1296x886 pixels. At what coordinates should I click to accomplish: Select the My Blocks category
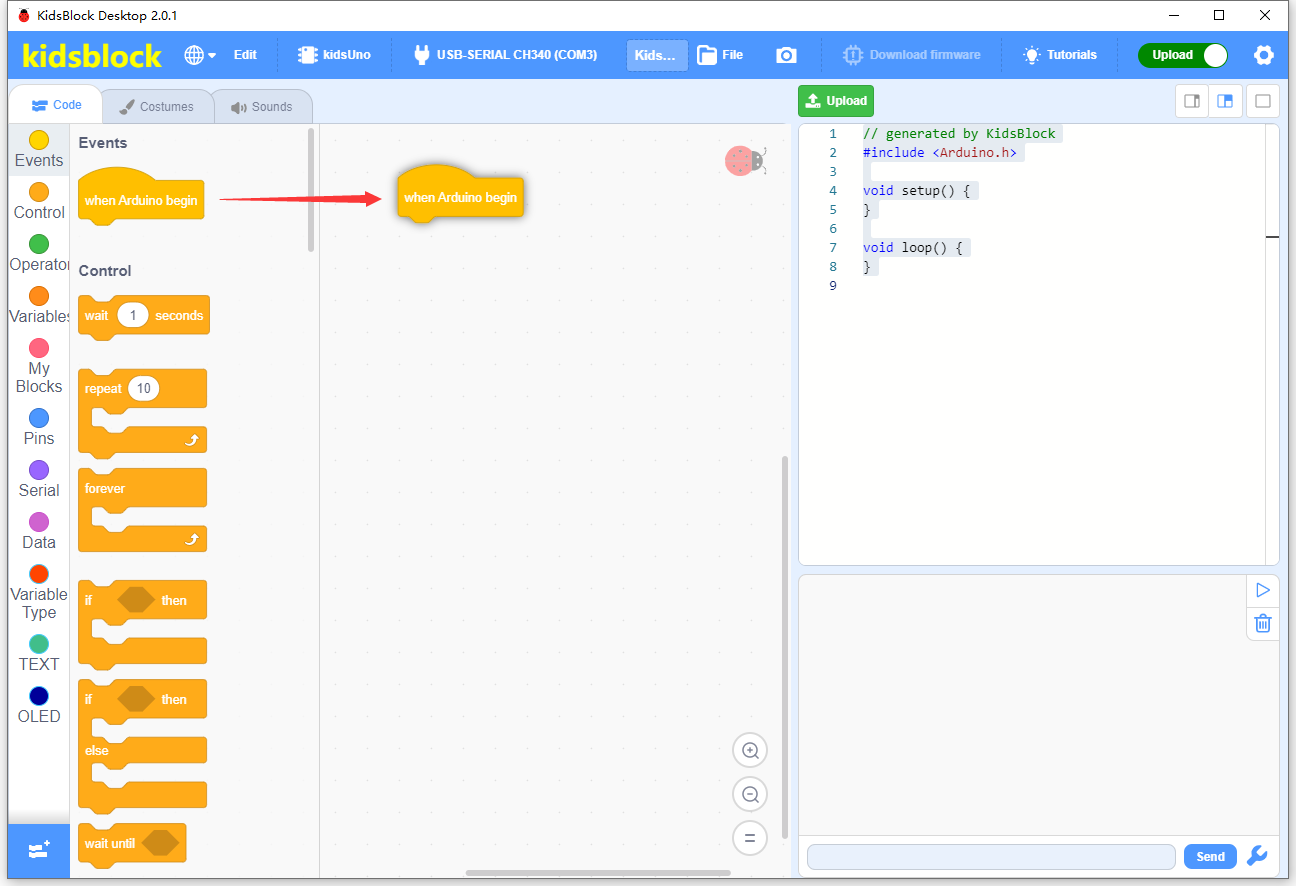[39, 367]
